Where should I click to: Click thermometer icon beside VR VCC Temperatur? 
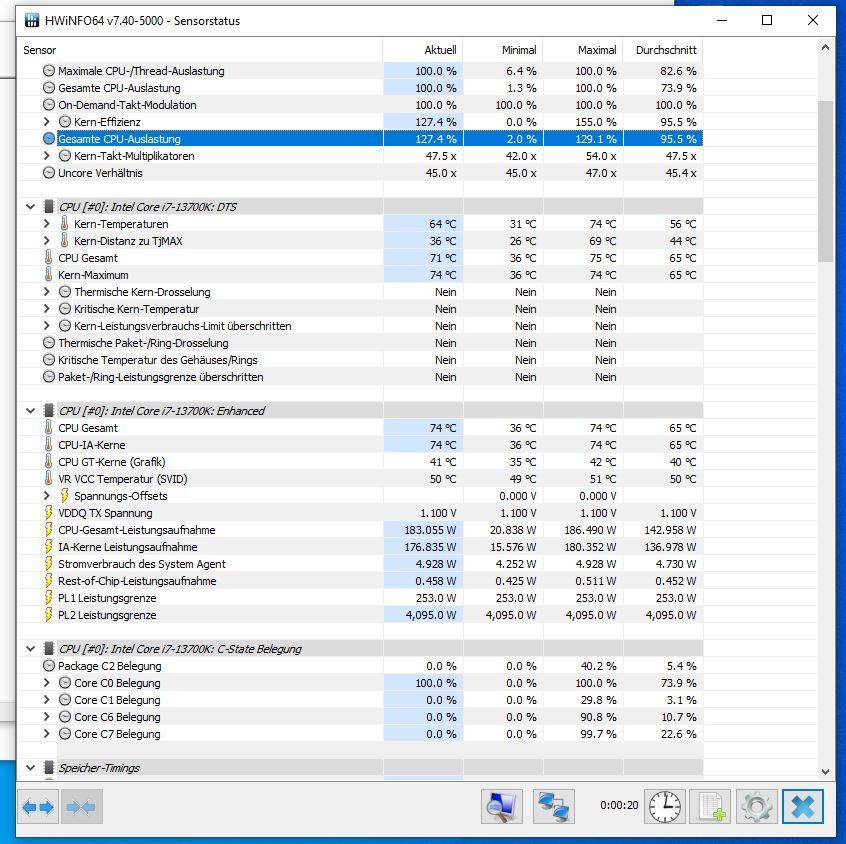click(49, 479)
